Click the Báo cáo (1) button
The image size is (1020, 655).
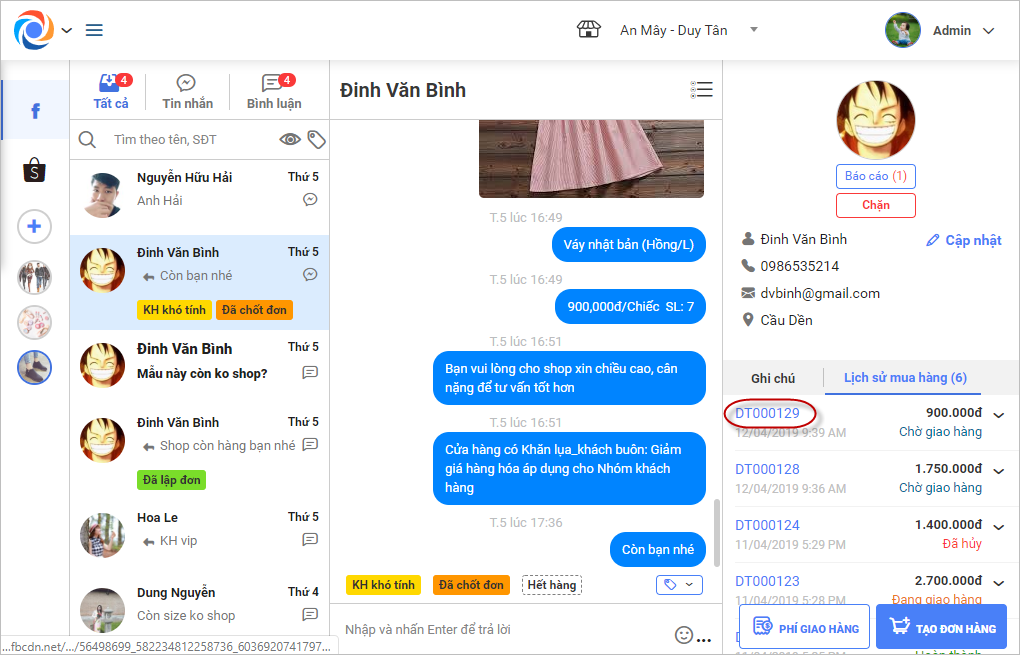(x=876, y=176)
